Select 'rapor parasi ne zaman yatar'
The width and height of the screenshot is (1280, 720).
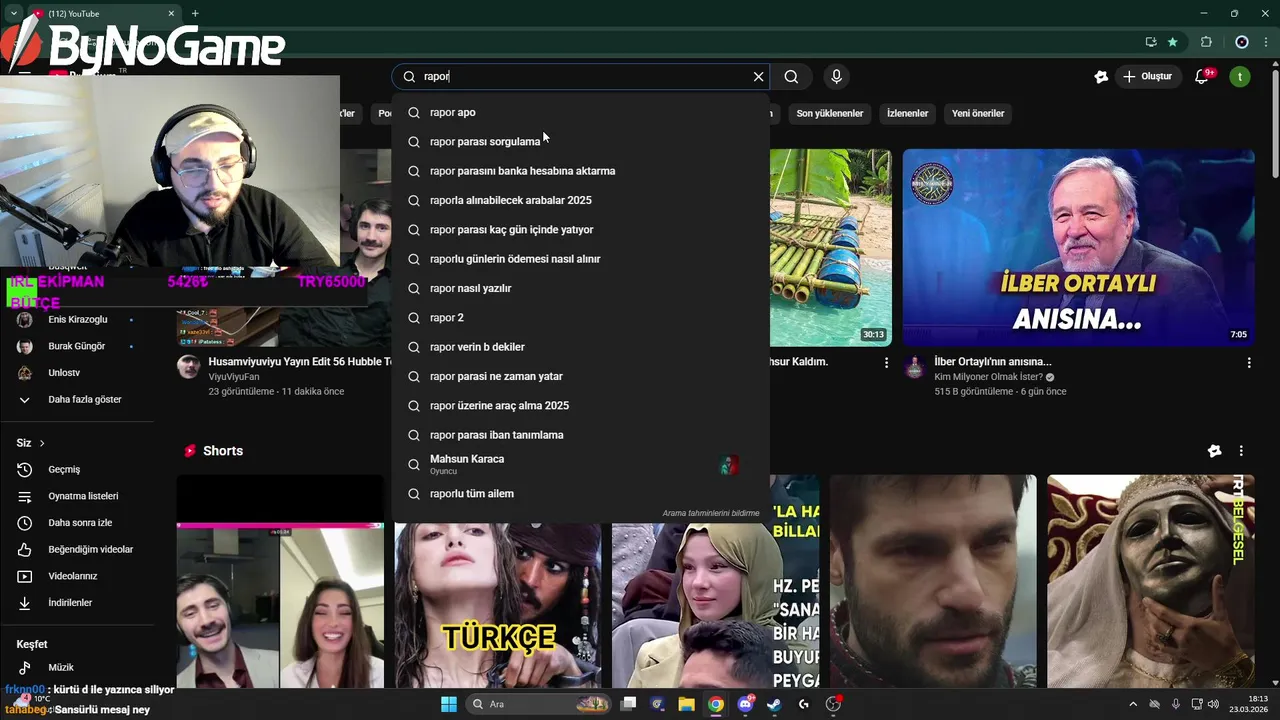(x=581, y=376)
